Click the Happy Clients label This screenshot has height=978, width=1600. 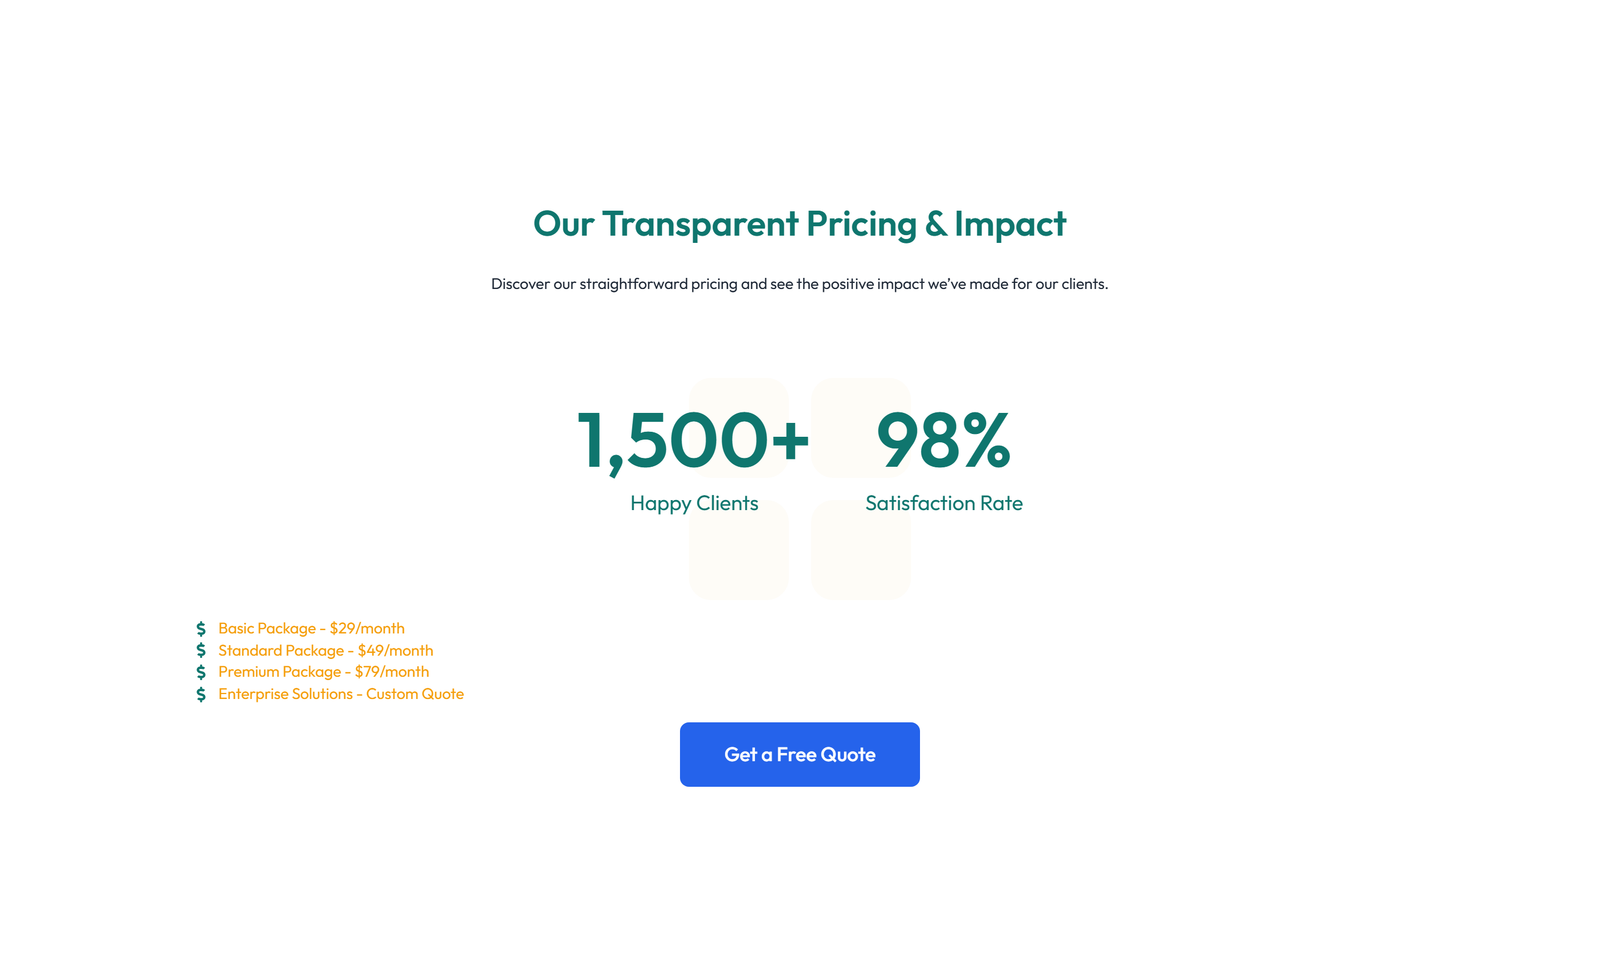pos(694,503)
